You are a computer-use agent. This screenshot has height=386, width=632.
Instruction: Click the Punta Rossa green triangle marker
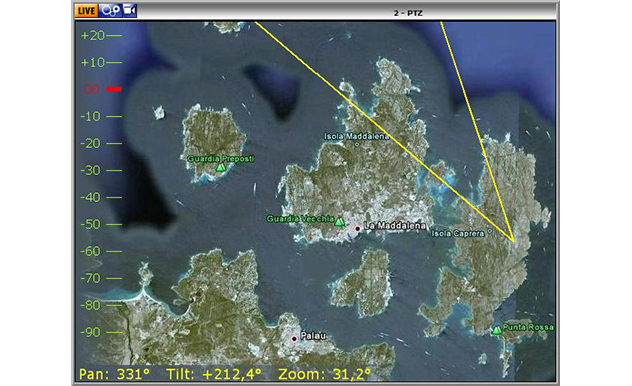[497, 330]
